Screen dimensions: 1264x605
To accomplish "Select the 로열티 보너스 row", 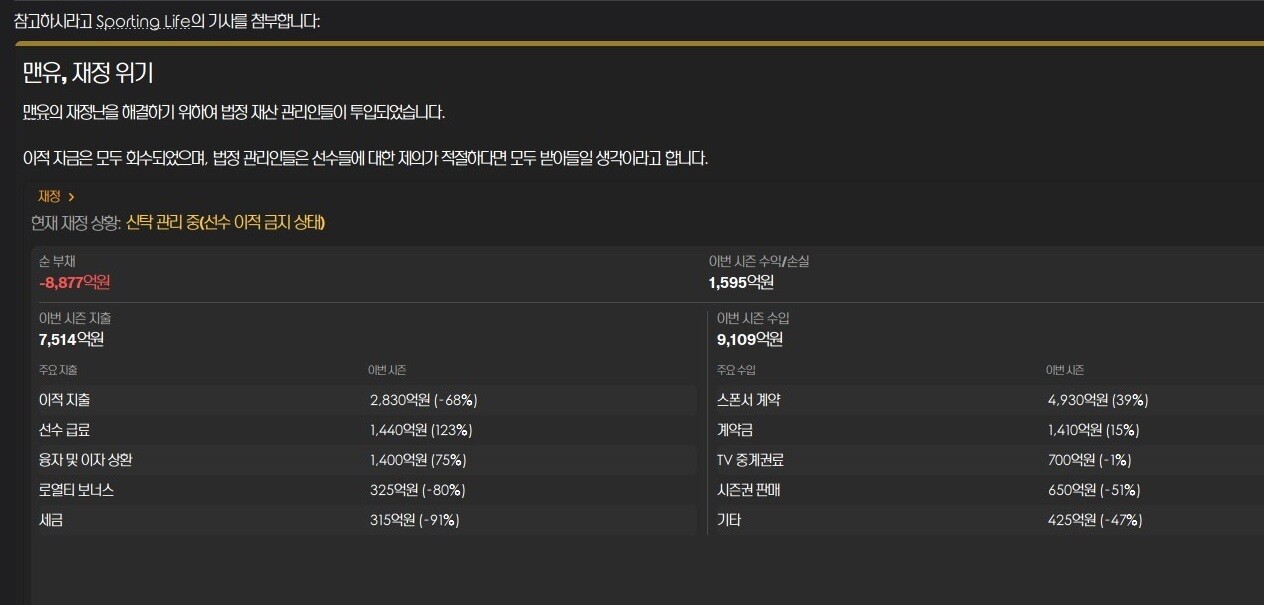I will click(365, 490).
